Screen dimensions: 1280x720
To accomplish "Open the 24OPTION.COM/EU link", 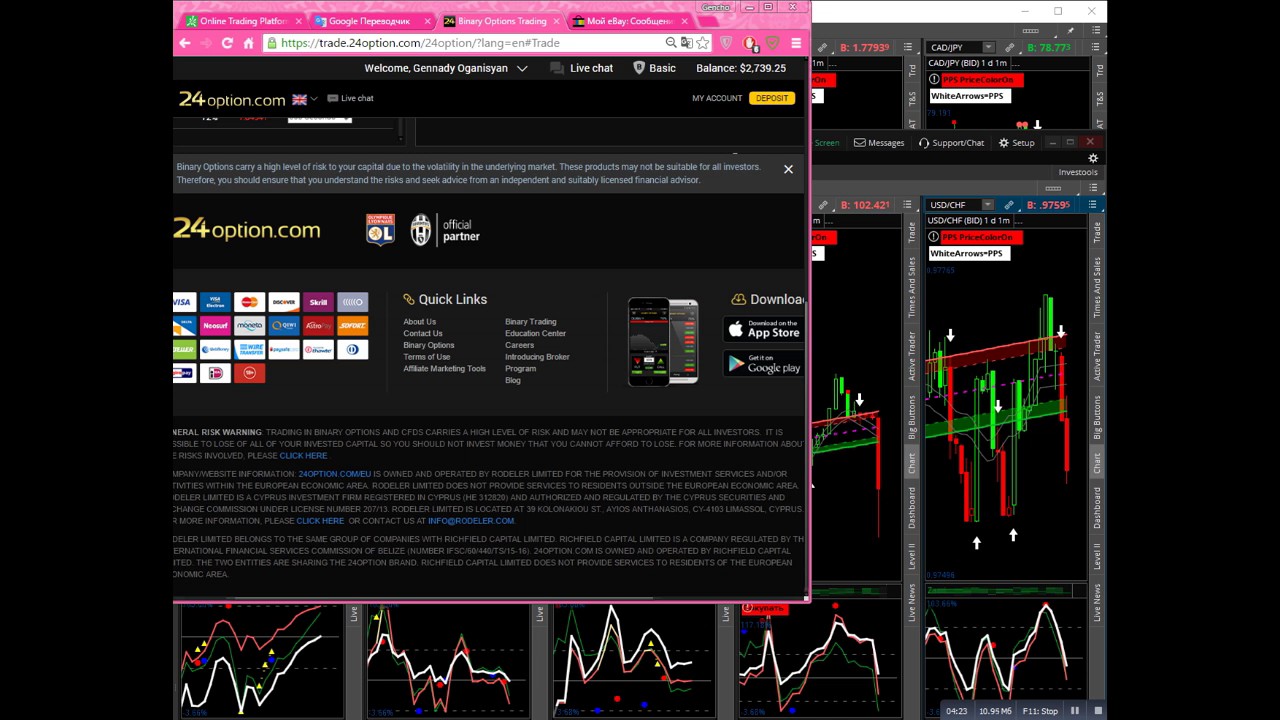I will pyautogui.click(x=334, y=474).
